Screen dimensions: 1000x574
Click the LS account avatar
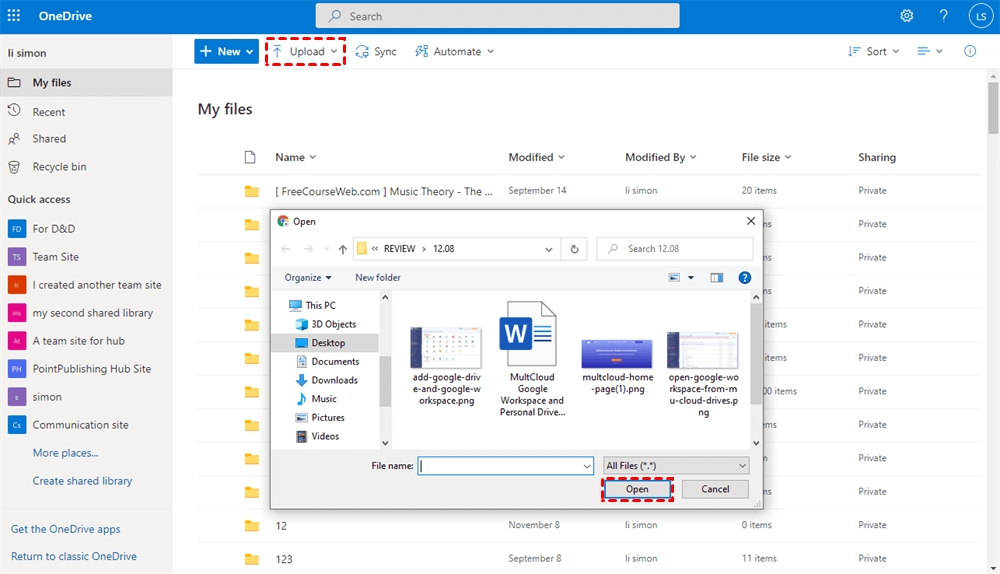pos(979,16)
